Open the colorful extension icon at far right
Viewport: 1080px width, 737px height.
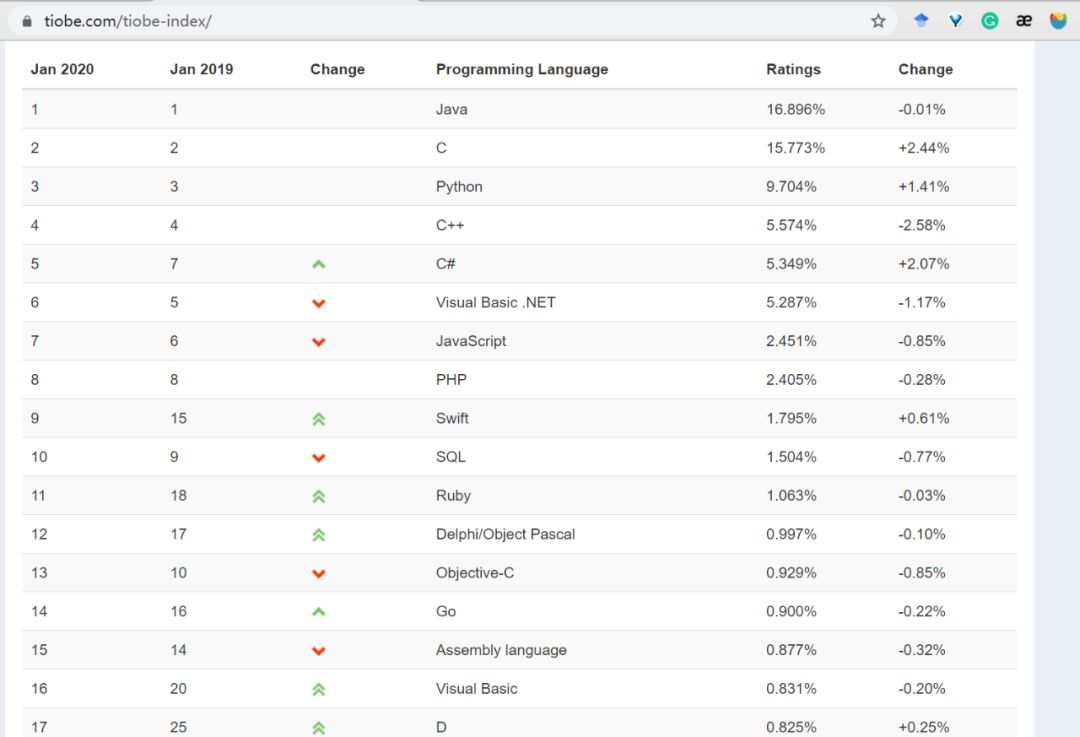[x=1058, y=21]
